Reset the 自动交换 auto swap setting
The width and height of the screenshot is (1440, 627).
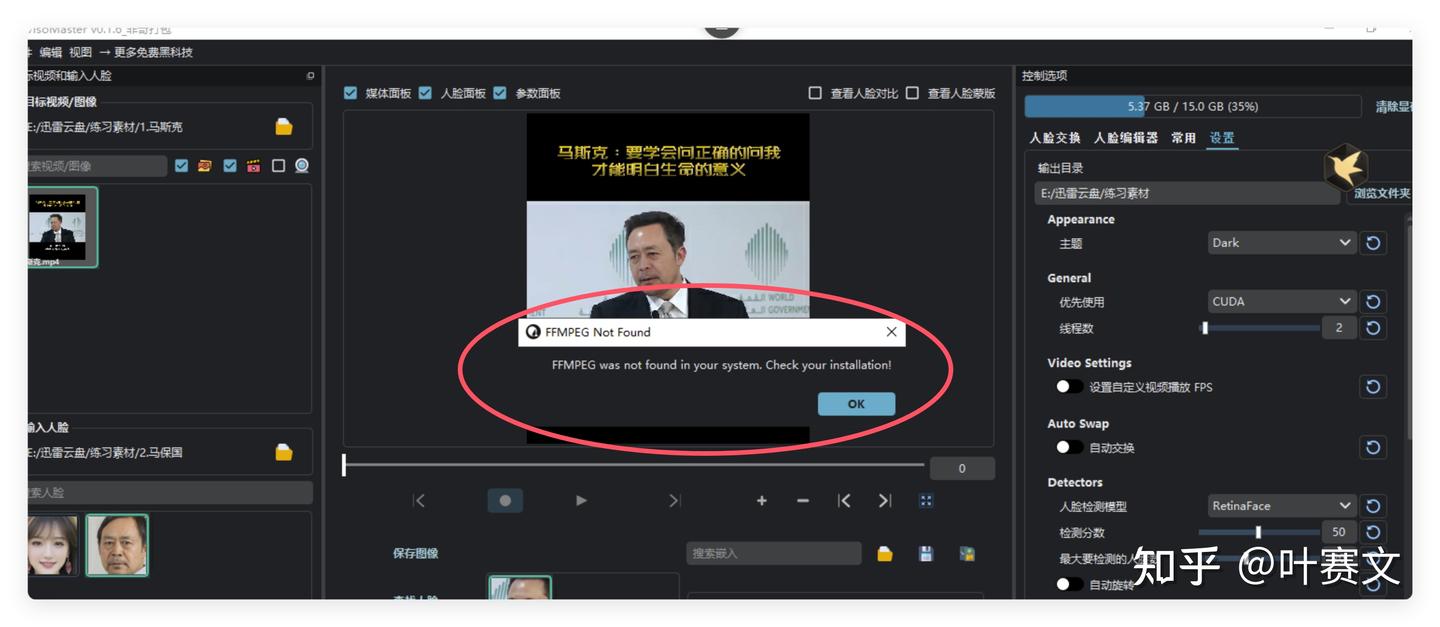point(1374,448)
